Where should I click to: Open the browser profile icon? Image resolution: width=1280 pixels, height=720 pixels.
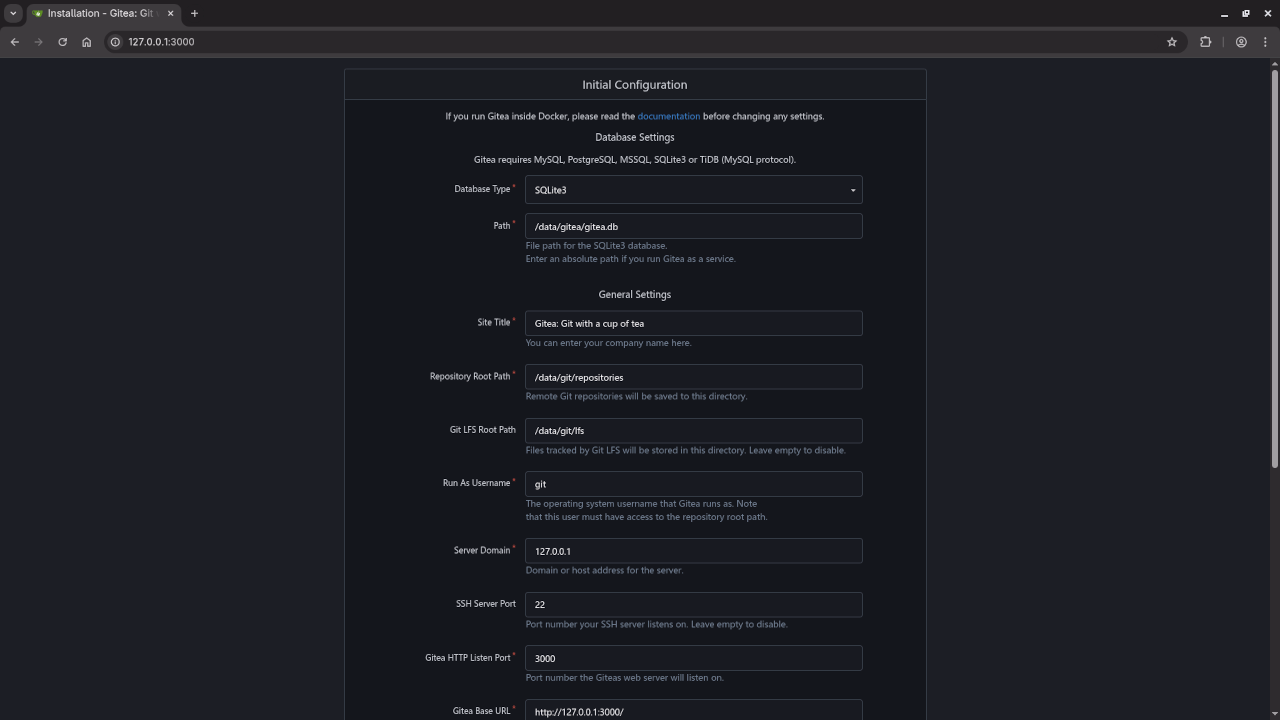point(1241,42)
